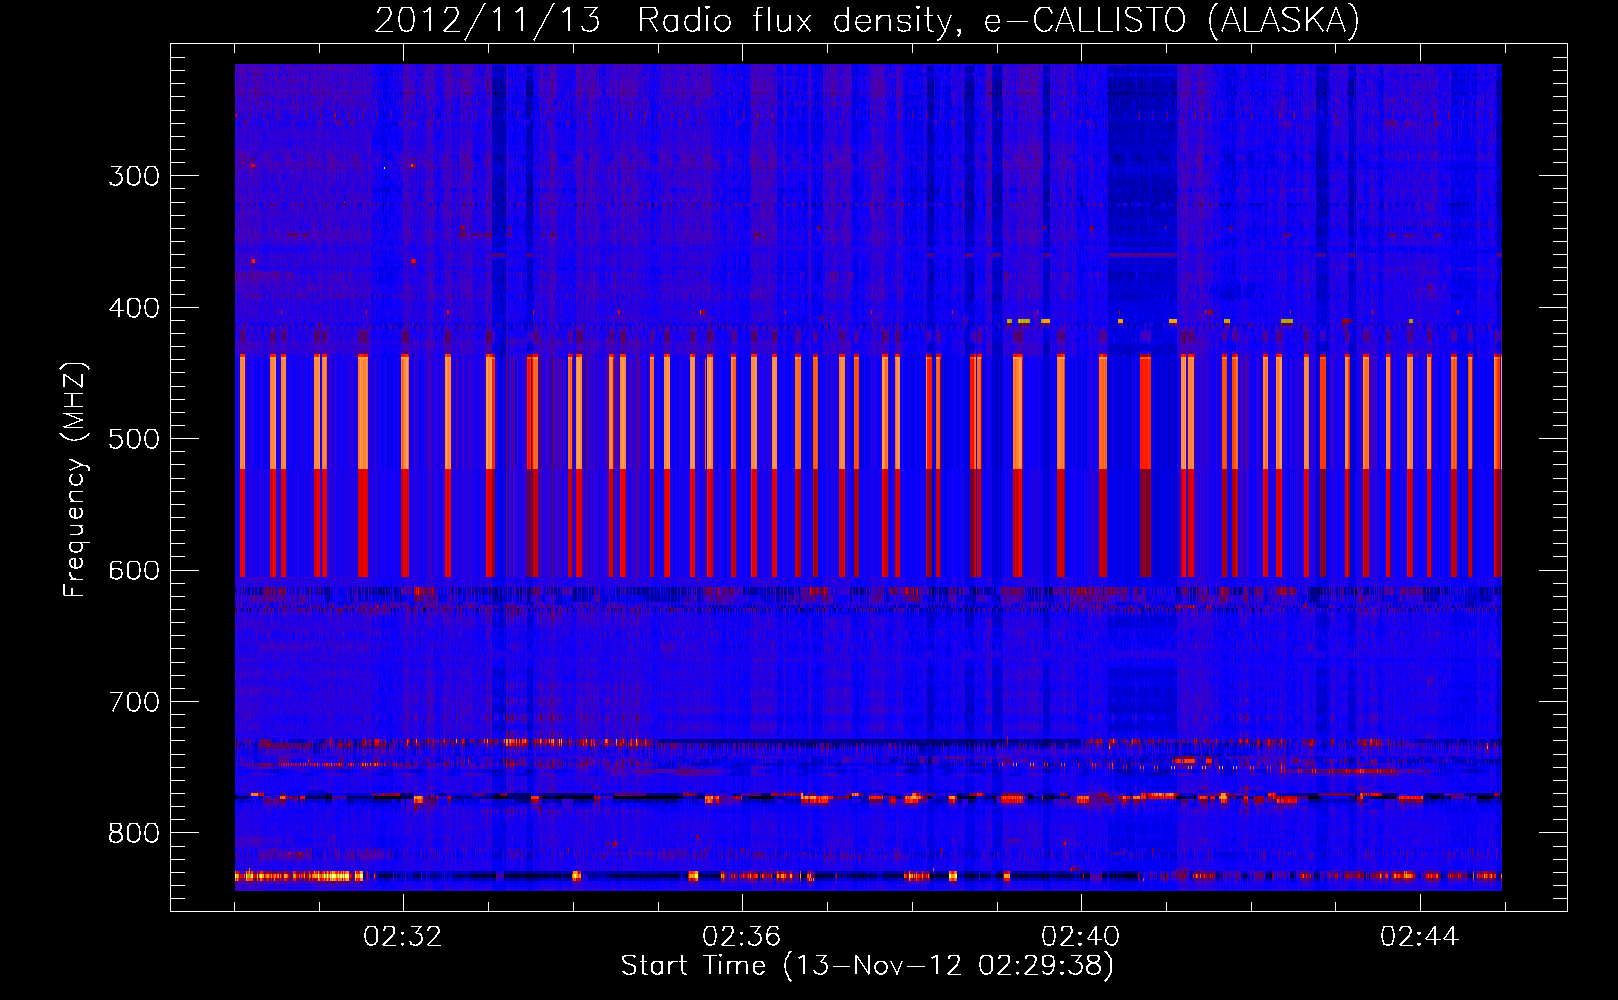
Task: Select the '800' frequency axis label
Action: point(134,833)
